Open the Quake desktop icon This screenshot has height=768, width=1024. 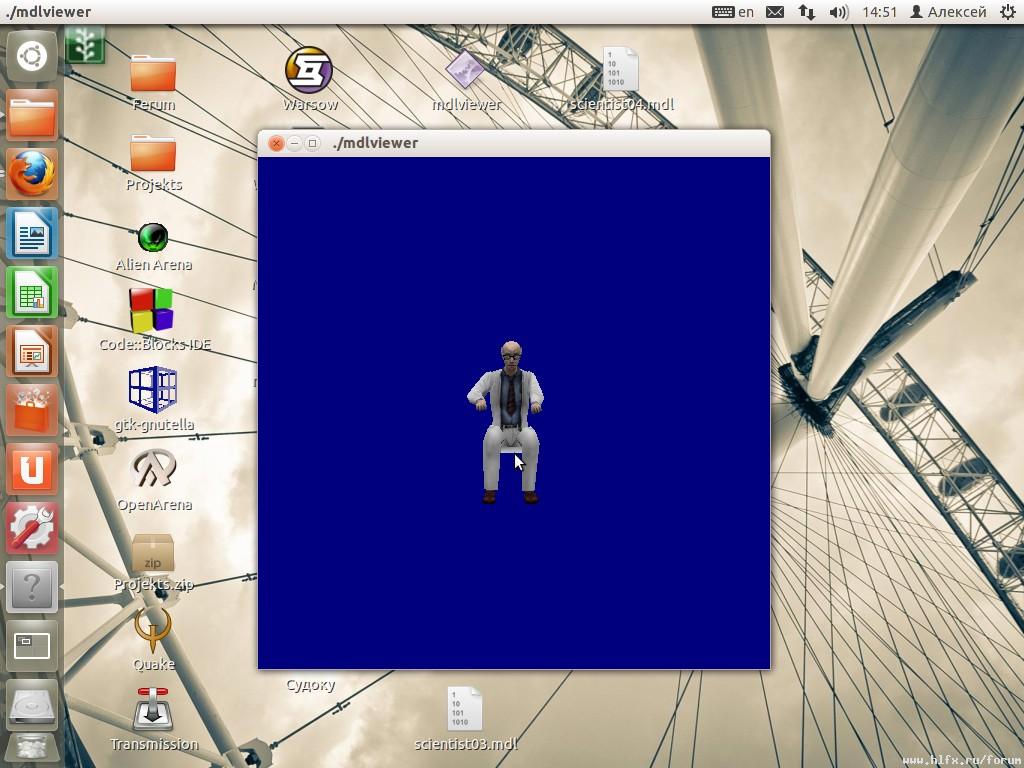pos(153,631)
